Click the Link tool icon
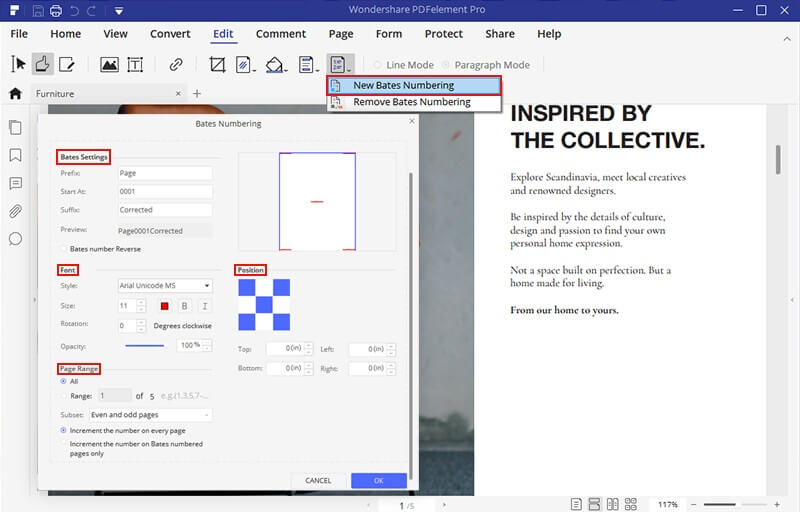This screenshot has height=512, width=800. [176, 65]
